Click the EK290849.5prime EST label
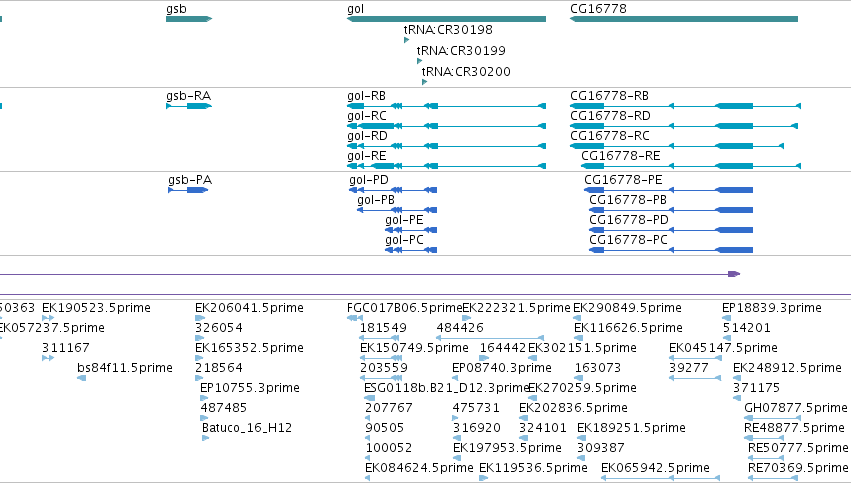This screenshot has width=851, height=483. 627,308
